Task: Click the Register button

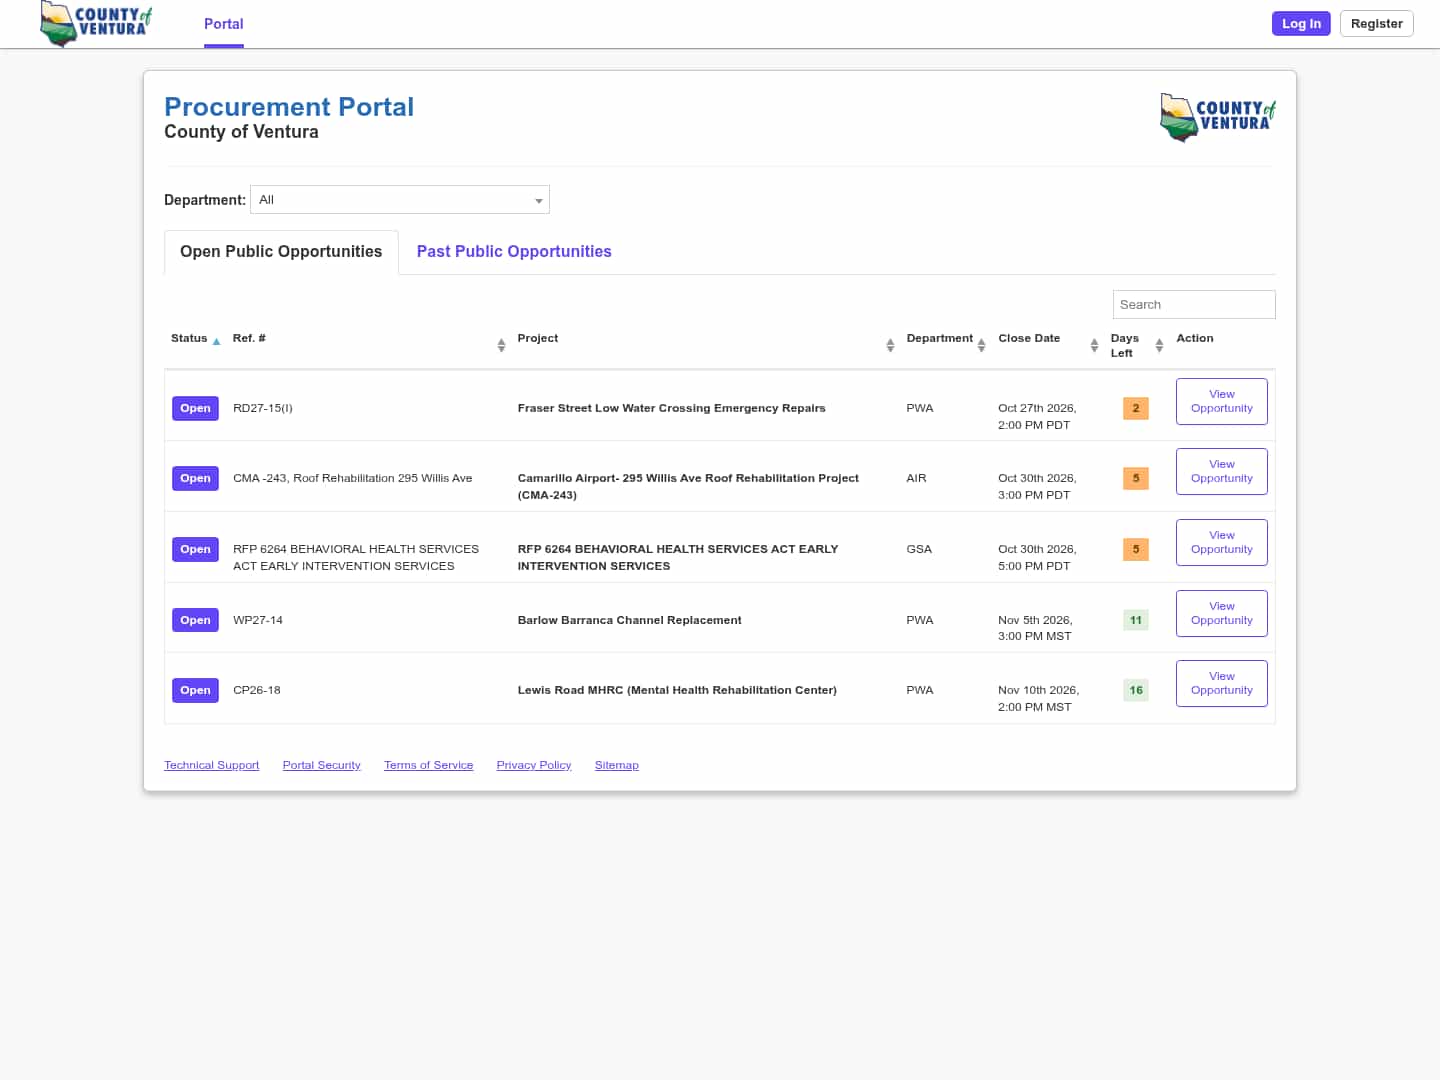Action: pyautogui.click(x=1376, y=24)
